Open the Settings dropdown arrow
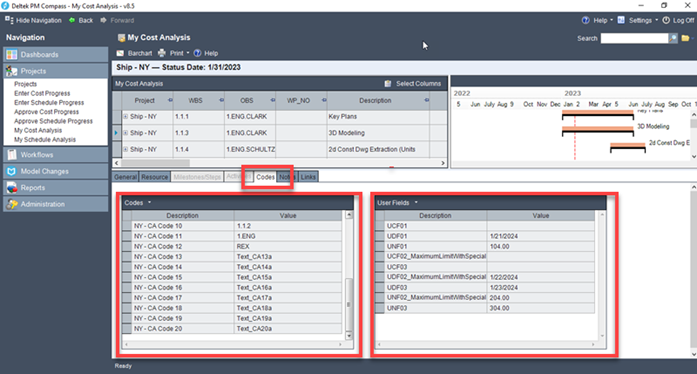The height and width of the screenshot is (374, 697). click(x=656, y=20)
